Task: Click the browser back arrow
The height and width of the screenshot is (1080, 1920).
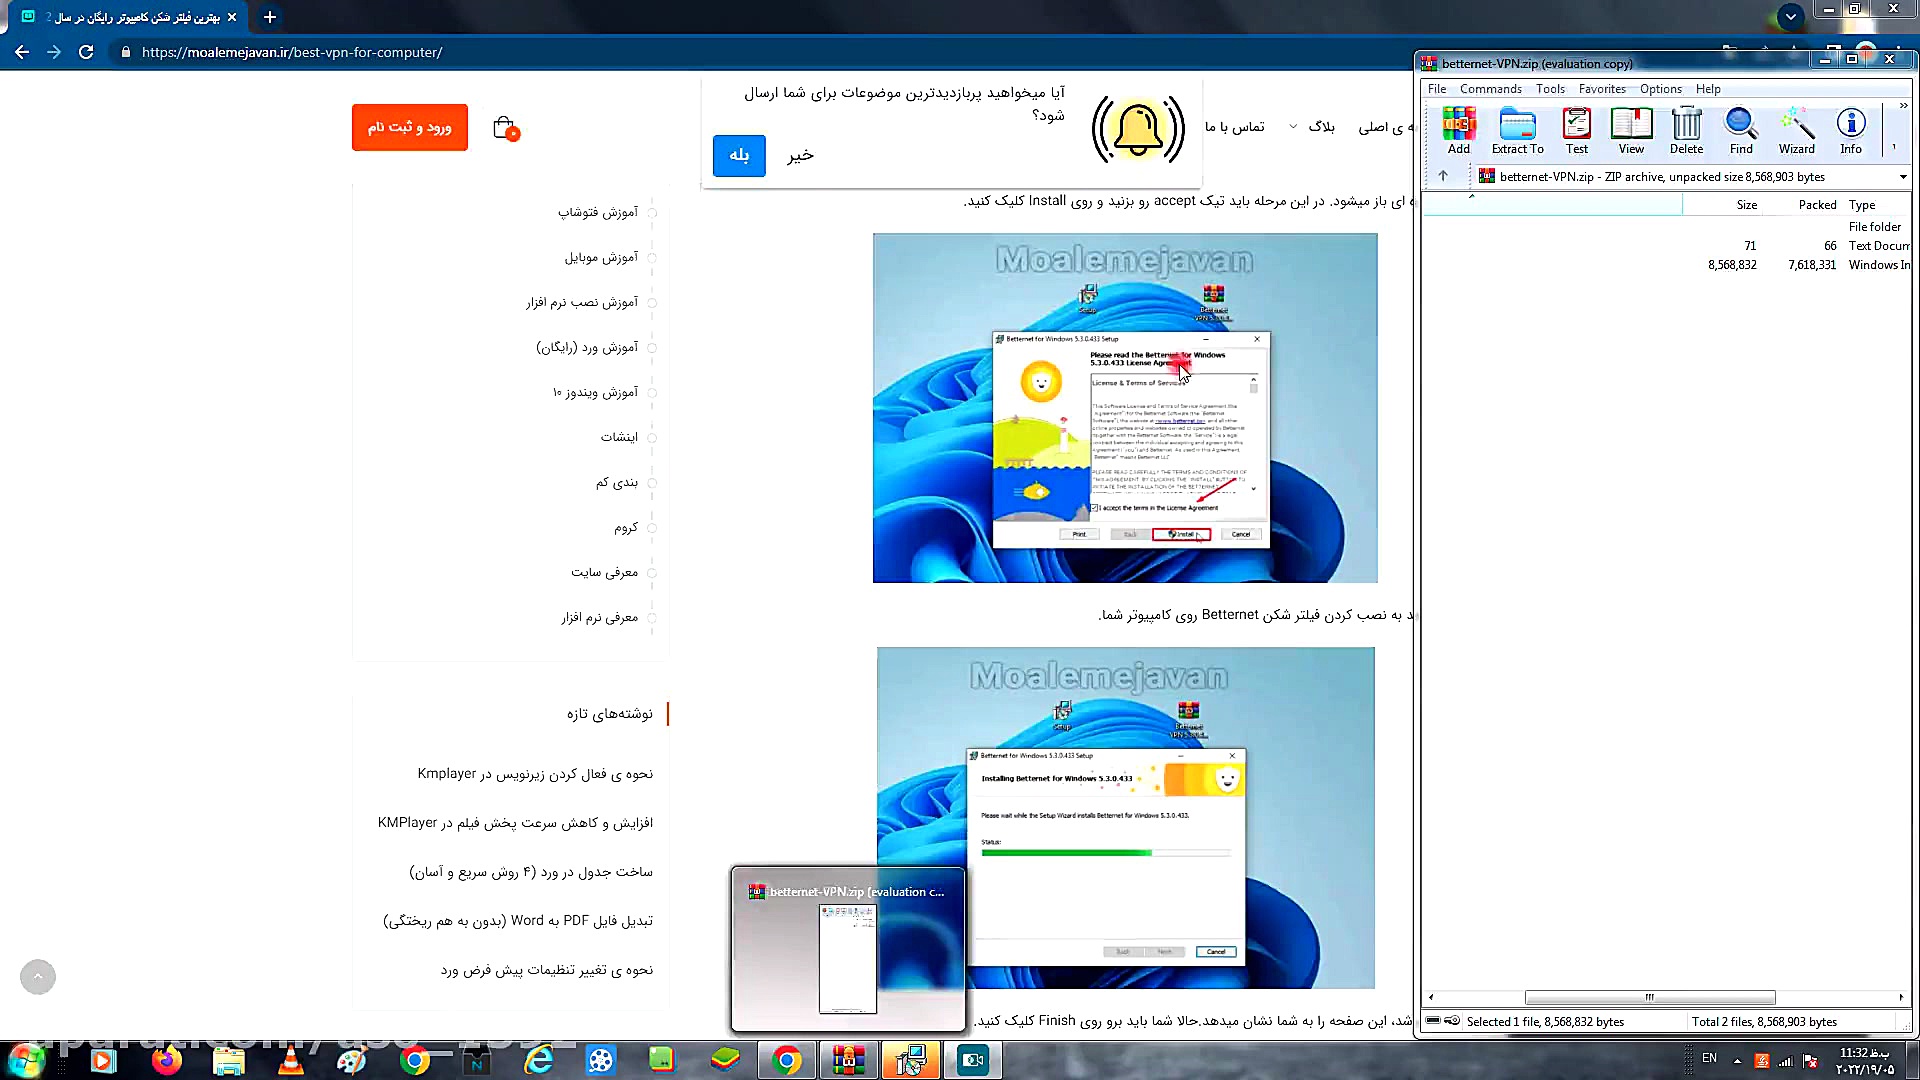Action: pos(22,52)
